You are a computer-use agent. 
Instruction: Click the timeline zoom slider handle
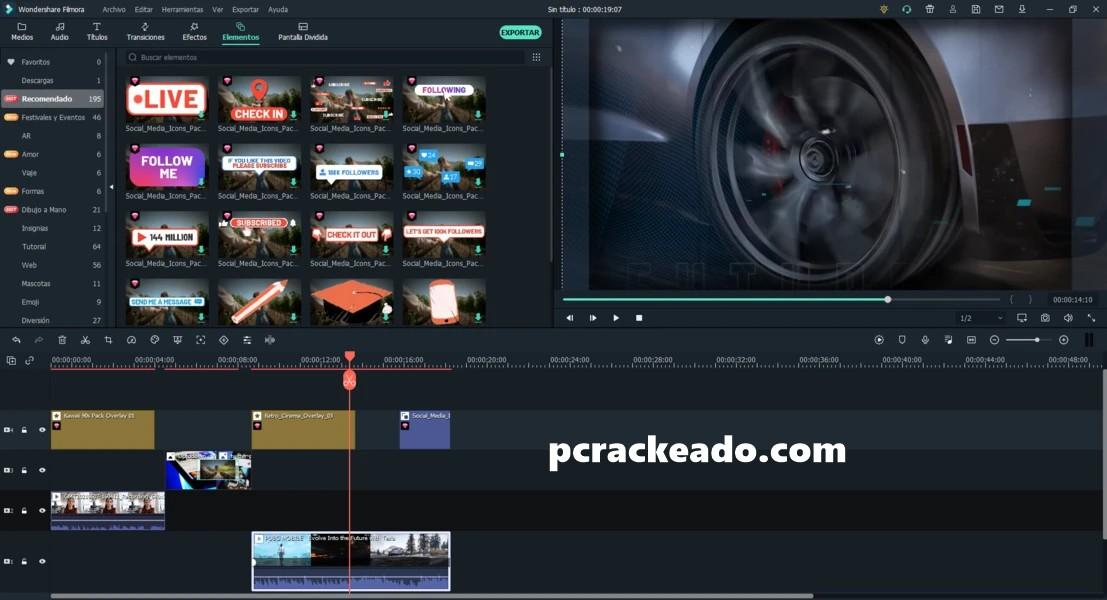1037,340
